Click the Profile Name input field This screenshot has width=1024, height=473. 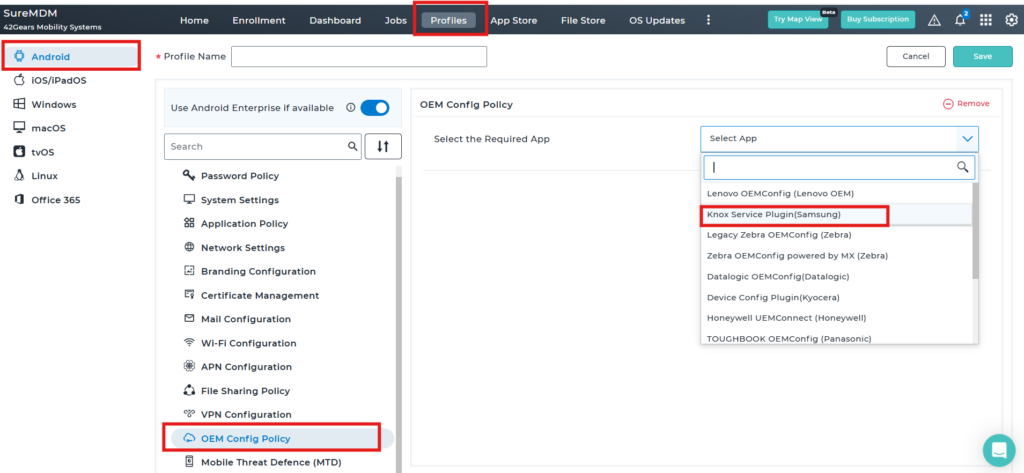[359, 56]
